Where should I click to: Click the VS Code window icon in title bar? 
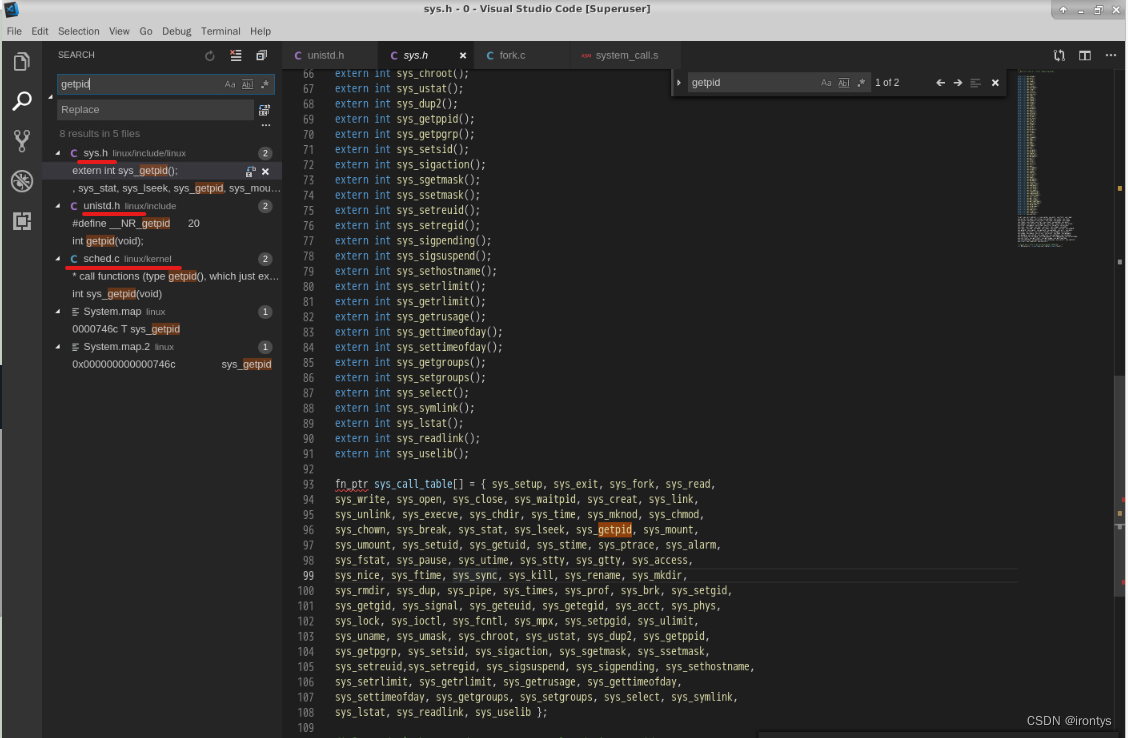(11, 9)
